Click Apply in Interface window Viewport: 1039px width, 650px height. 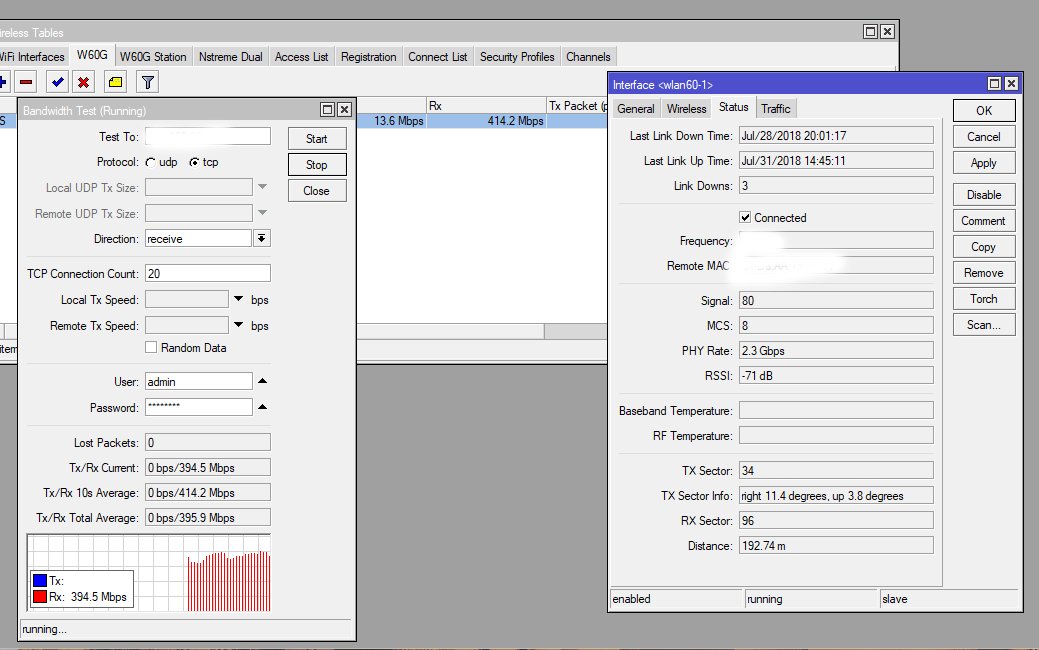(x=984, y=163)
